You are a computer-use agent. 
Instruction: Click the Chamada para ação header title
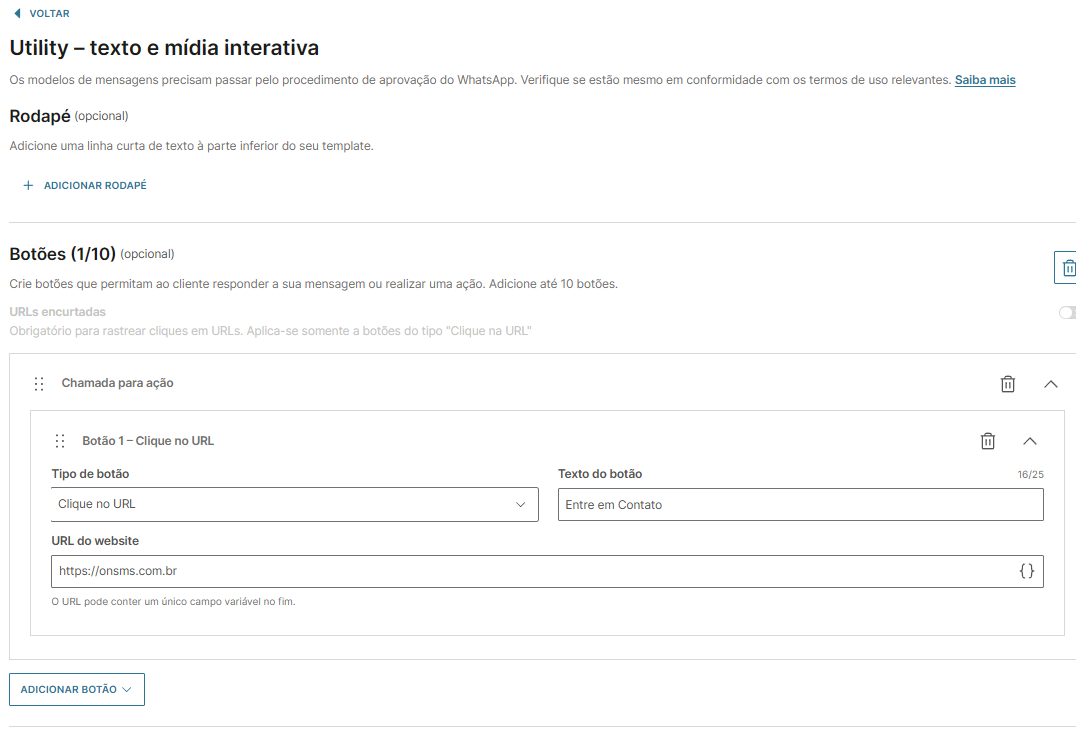click(118, 383)
